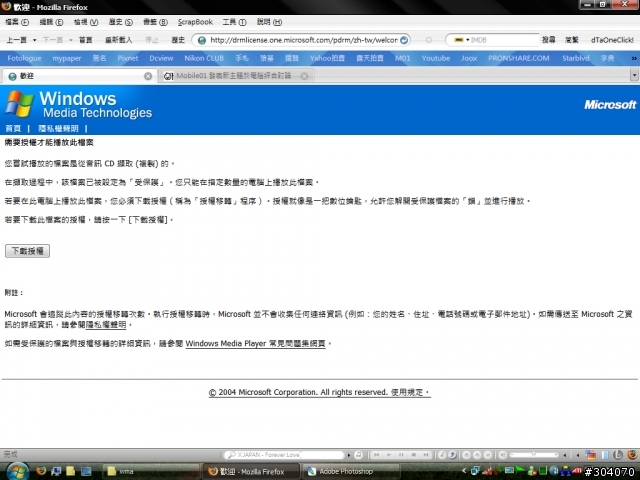
Task: Open the list all tabs dropdown
Action: pos(634,76)
